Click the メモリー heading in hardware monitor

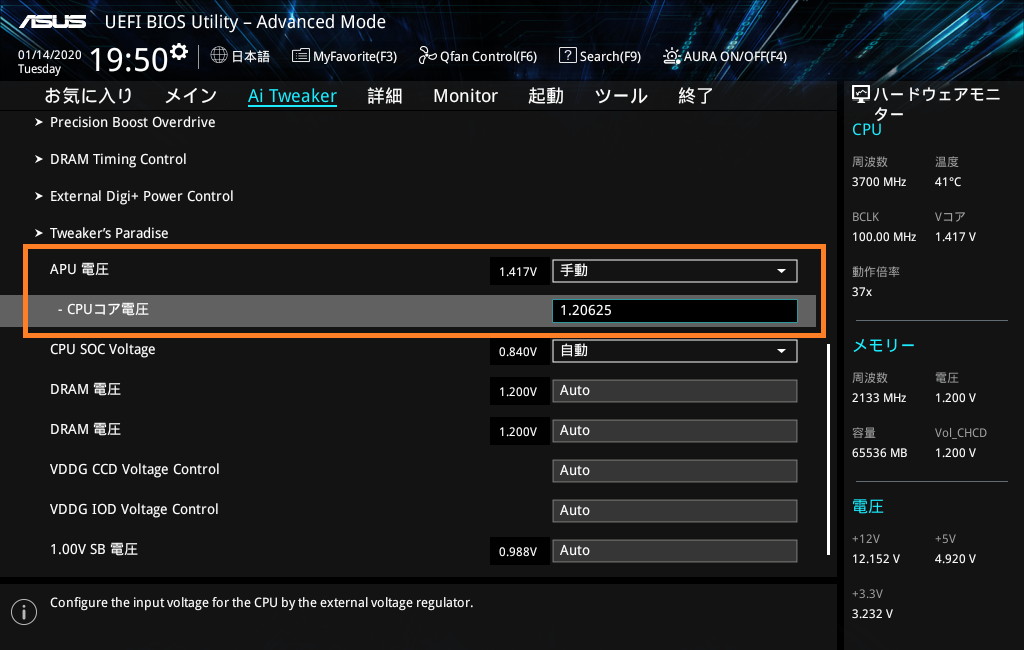pyautogui.click(x=884, y=346)
